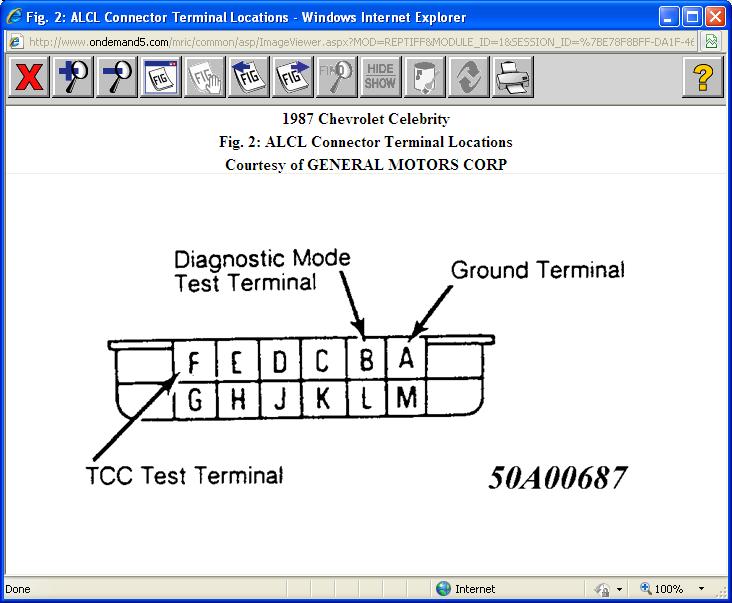Screen dimensions: 732x603
Task: Click the Find magnifier toolbar icon
Action: pos(336,77)
